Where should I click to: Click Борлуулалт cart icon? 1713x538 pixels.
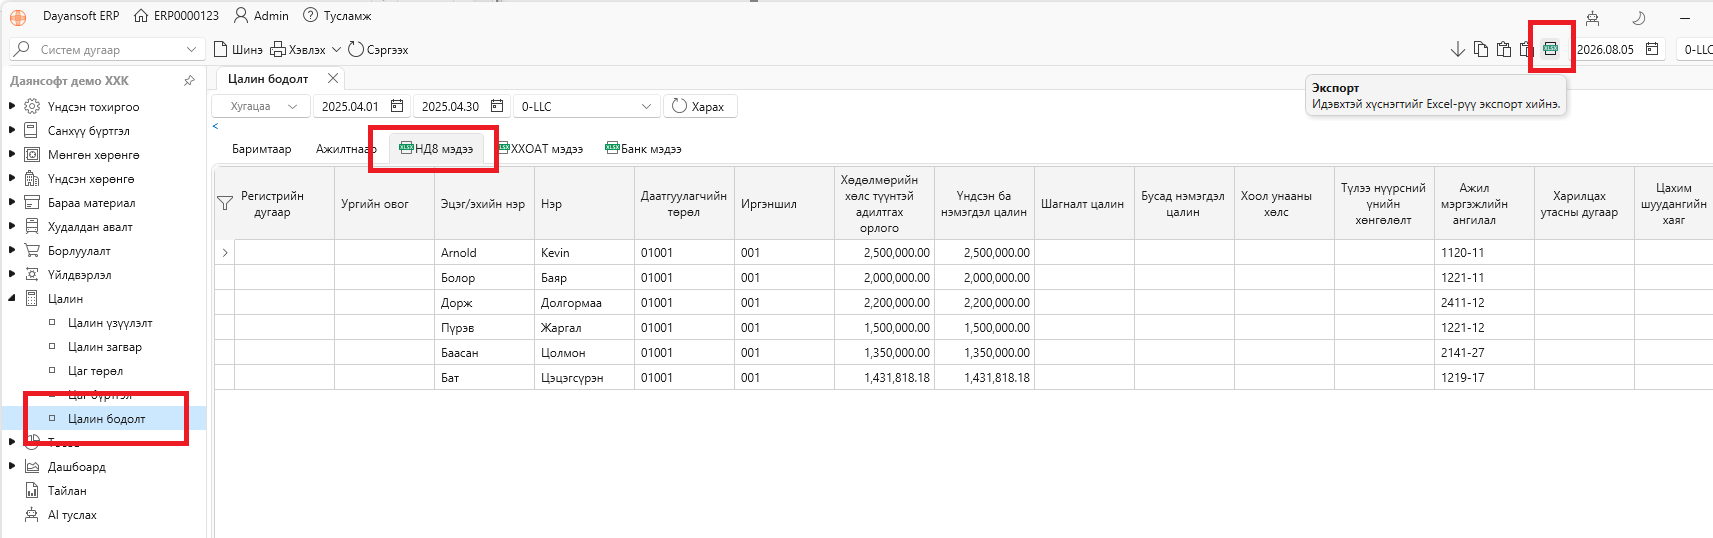click(x=32, y=250)
